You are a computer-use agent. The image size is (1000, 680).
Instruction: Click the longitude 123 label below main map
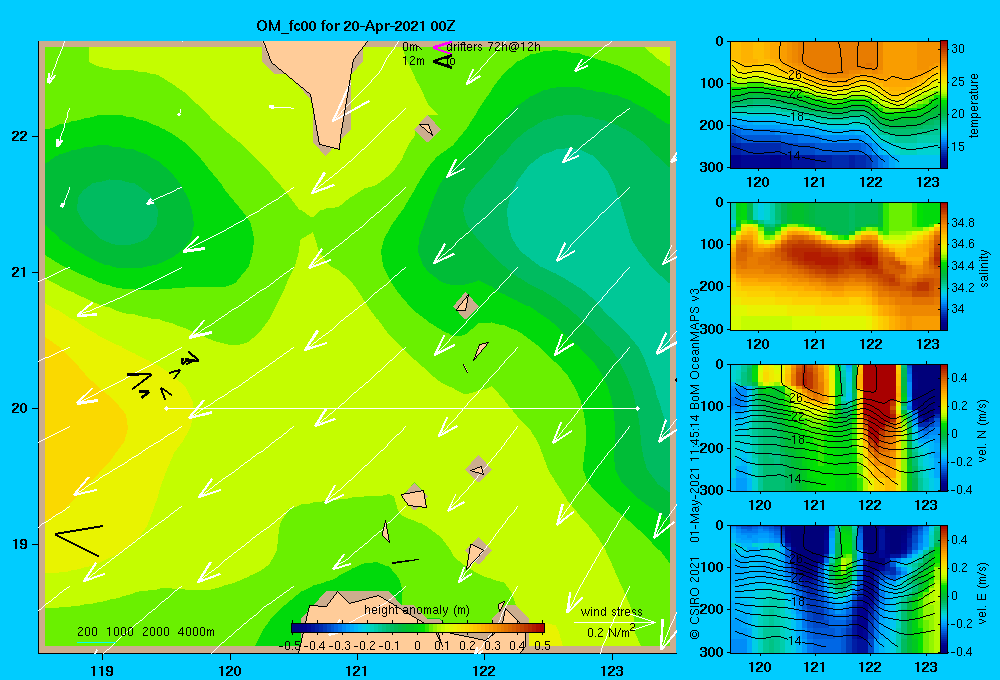coord(612,670)
